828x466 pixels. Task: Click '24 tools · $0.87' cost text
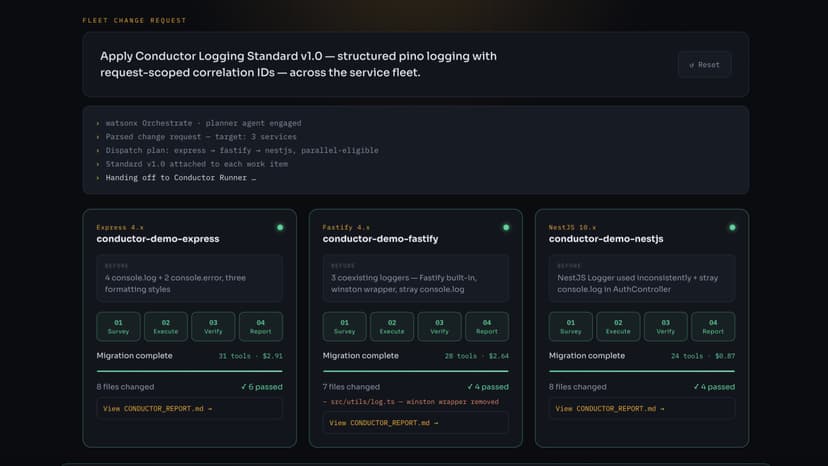tap(703, 356)
